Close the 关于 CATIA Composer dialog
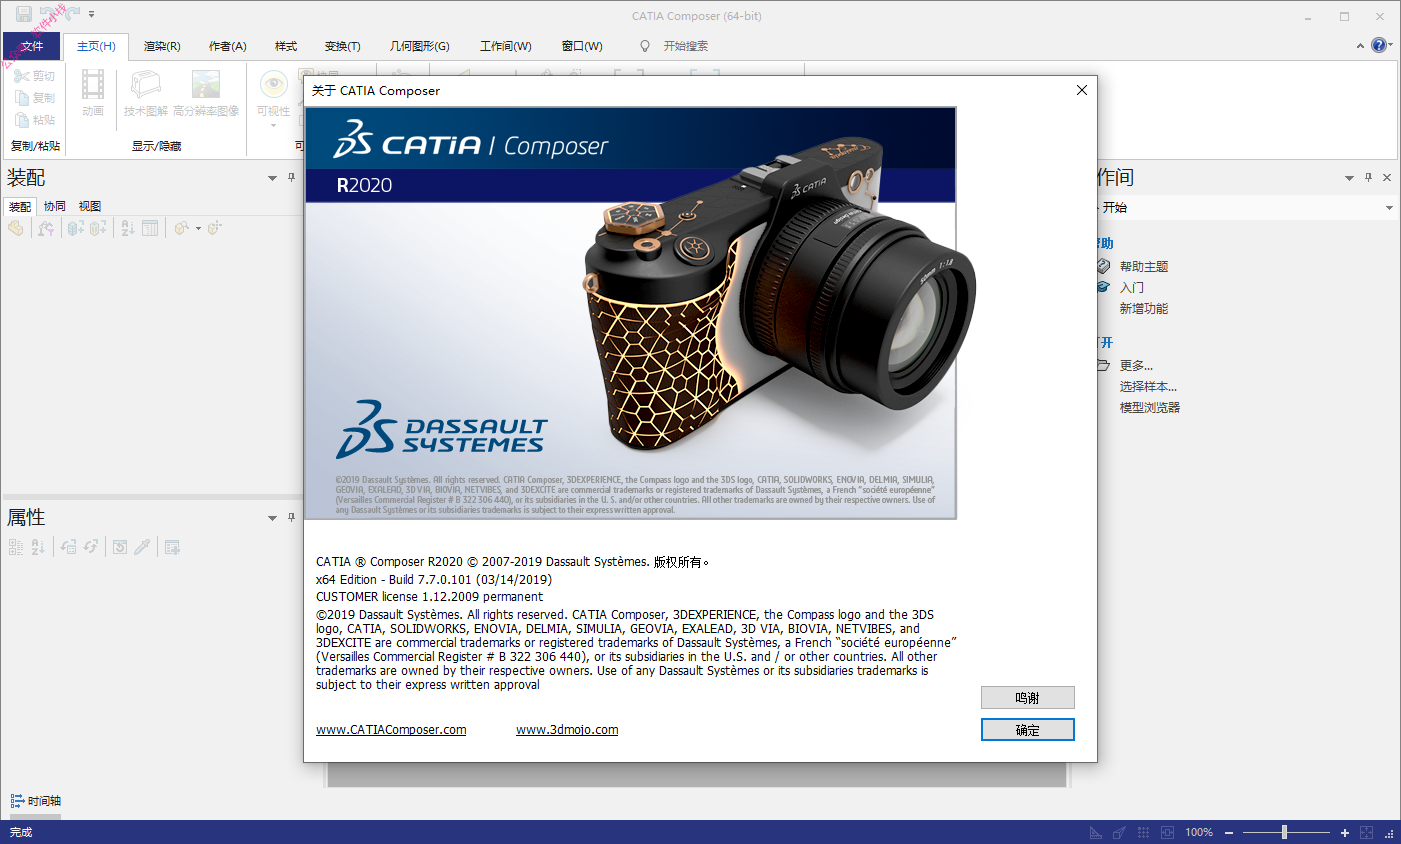Screen dimensions: 1401x844 (x=1081, y=90)
